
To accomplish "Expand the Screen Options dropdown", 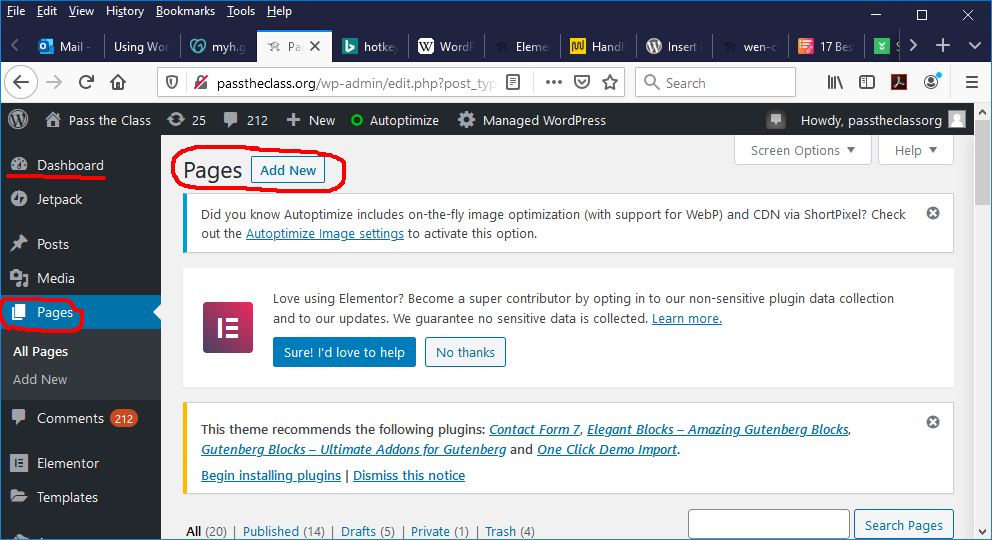I will (803, 150).
